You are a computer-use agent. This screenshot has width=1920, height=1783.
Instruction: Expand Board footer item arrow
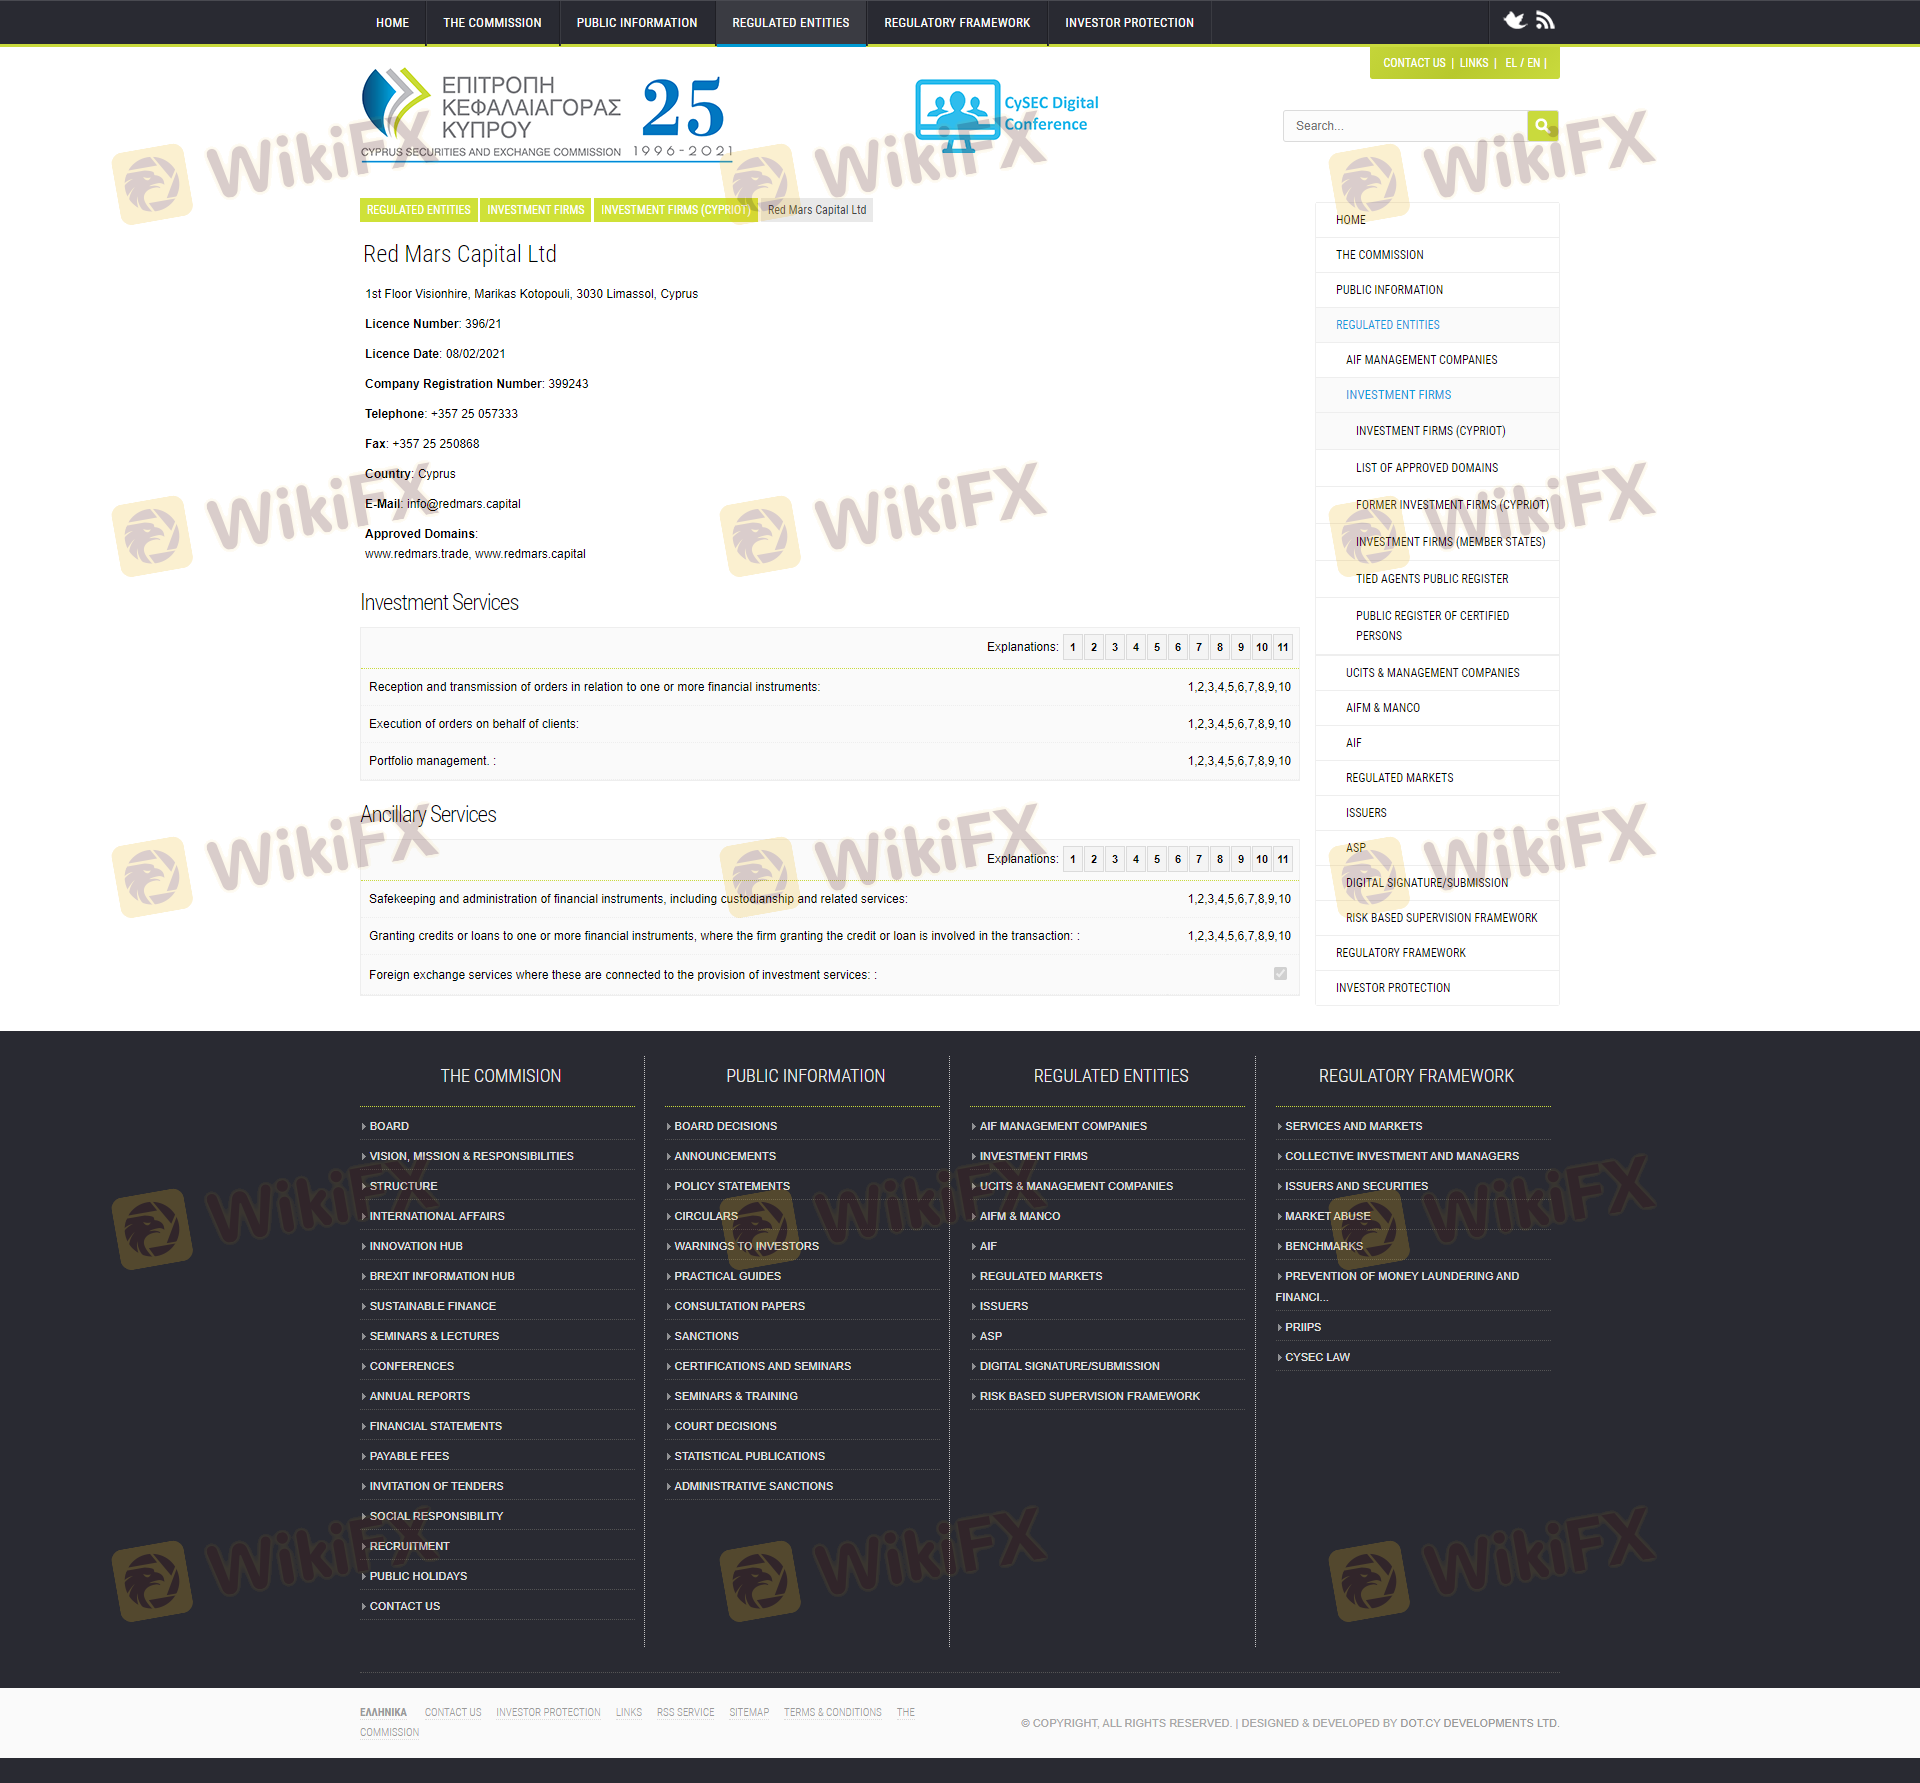(364, 1127)
